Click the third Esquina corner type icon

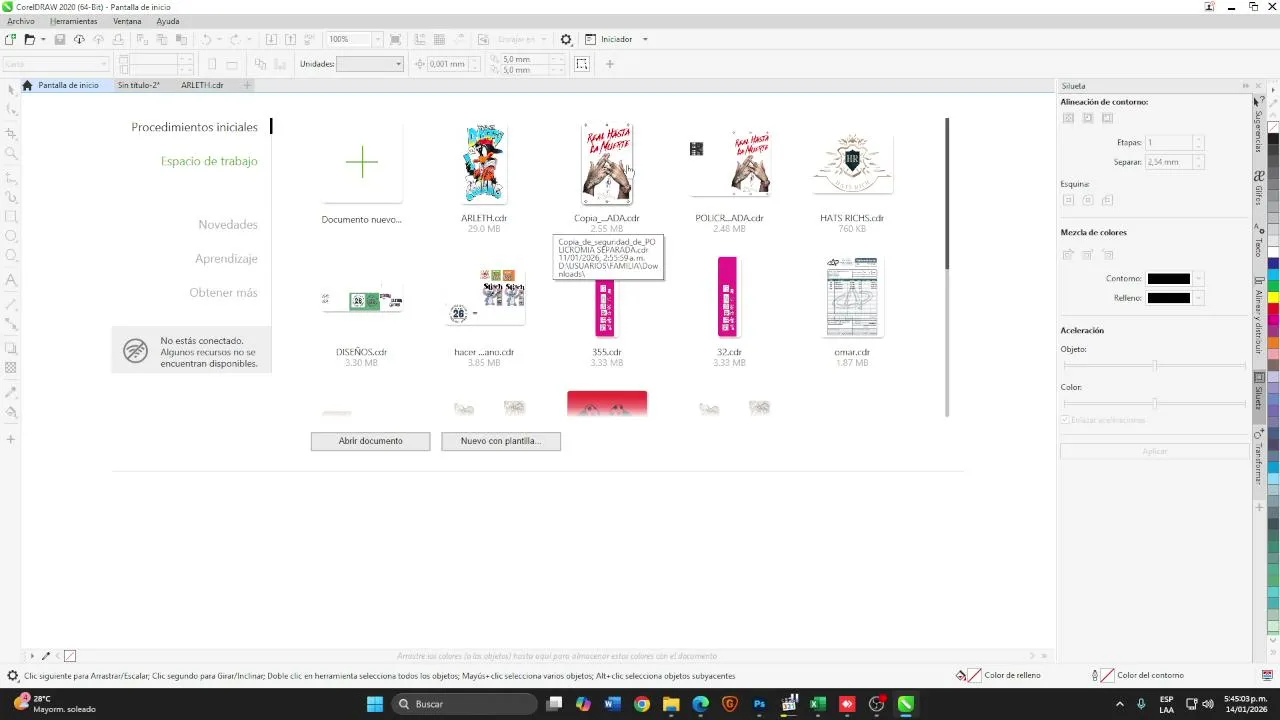click(1107, 200)
